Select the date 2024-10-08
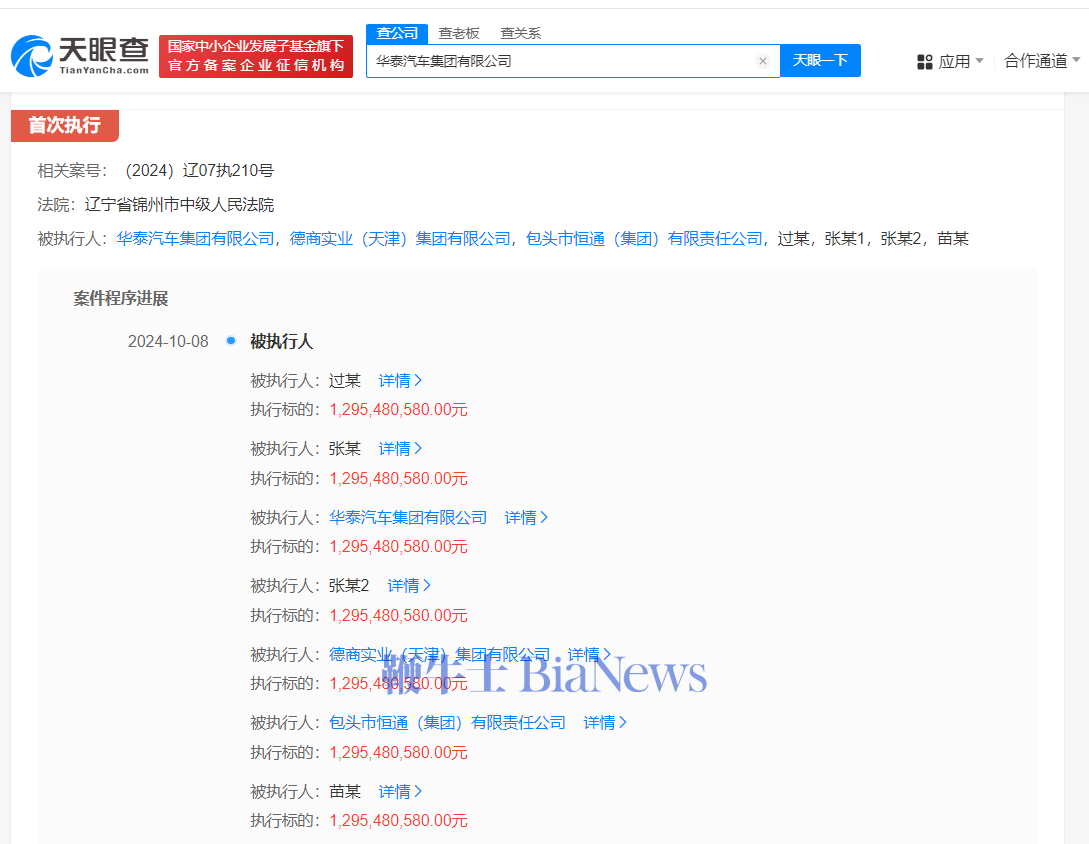 168,342
